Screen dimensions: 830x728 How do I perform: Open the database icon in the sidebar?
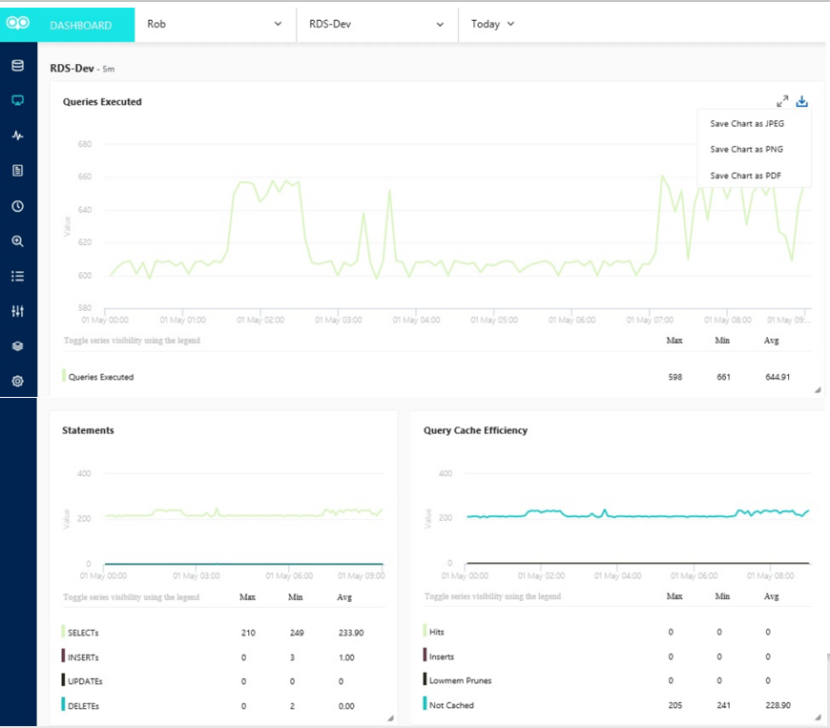17,66
